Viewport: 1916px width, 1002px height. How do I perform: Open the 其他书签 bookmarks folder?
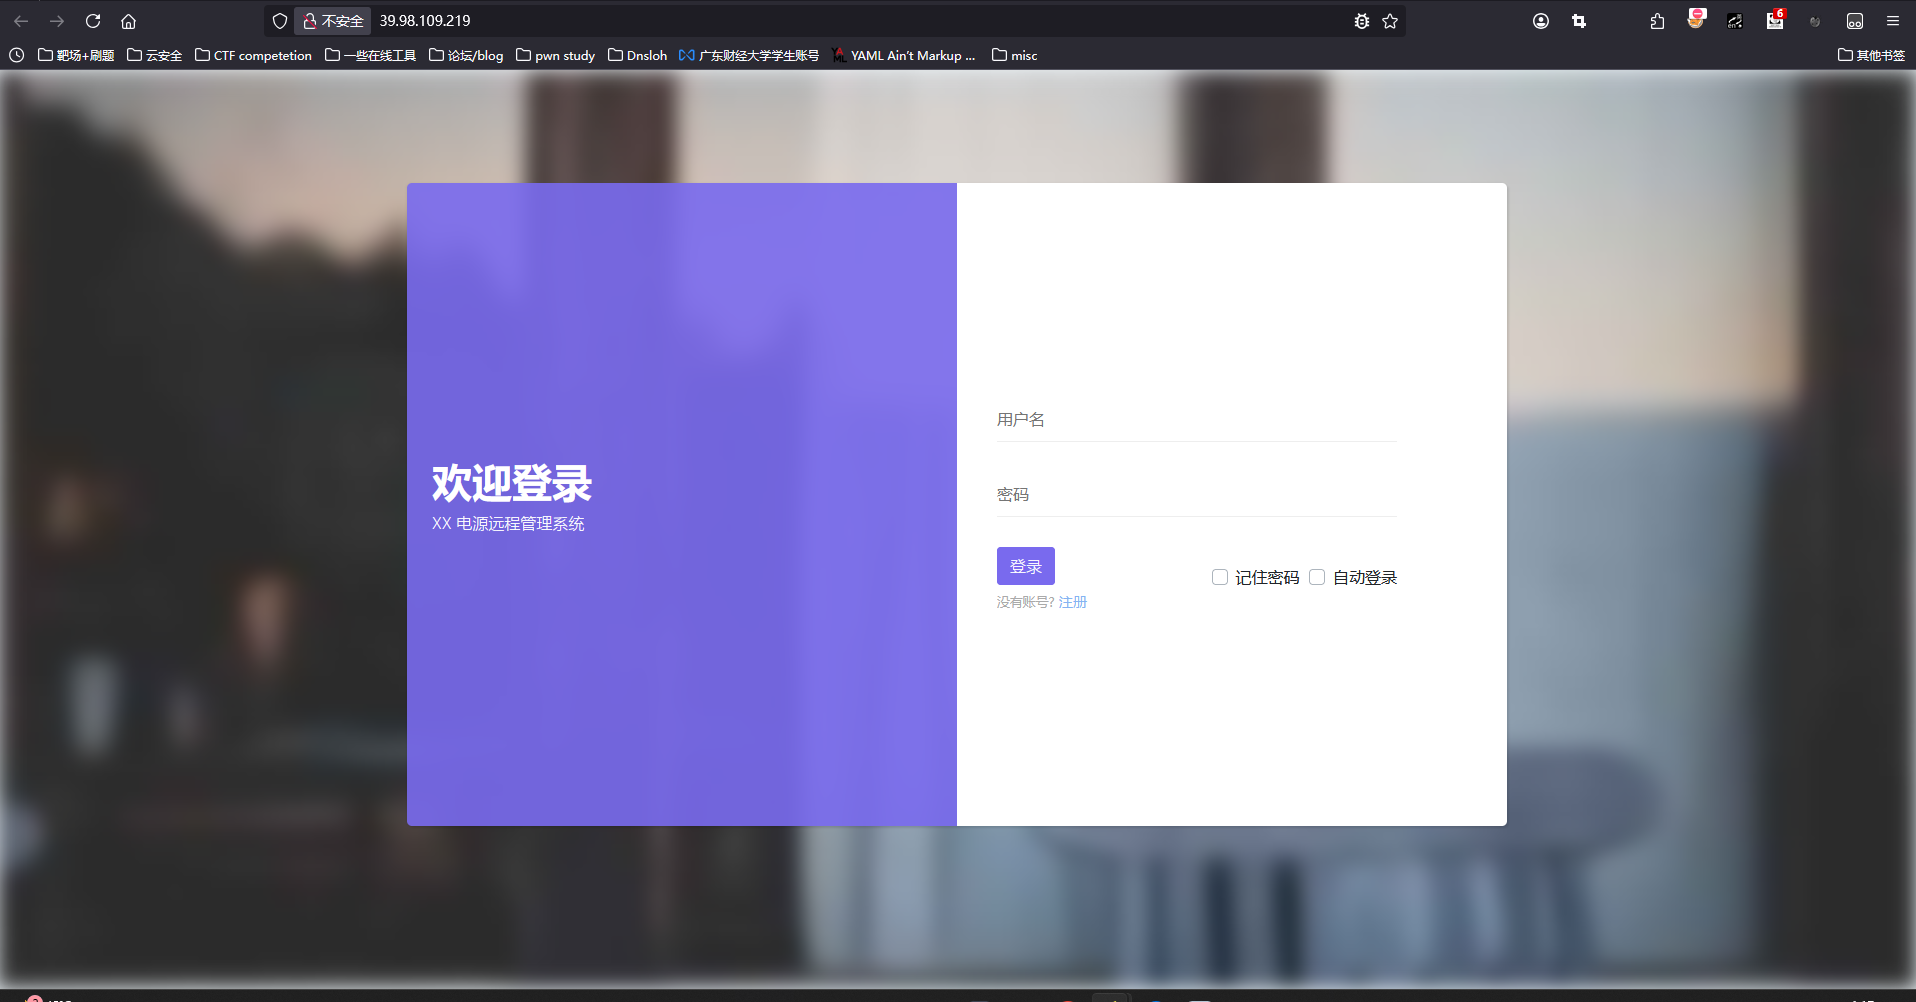coord(1871,55)
